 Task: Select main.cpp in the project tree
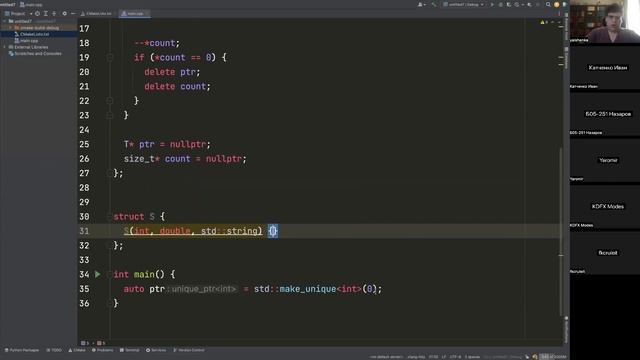[29, 41]
